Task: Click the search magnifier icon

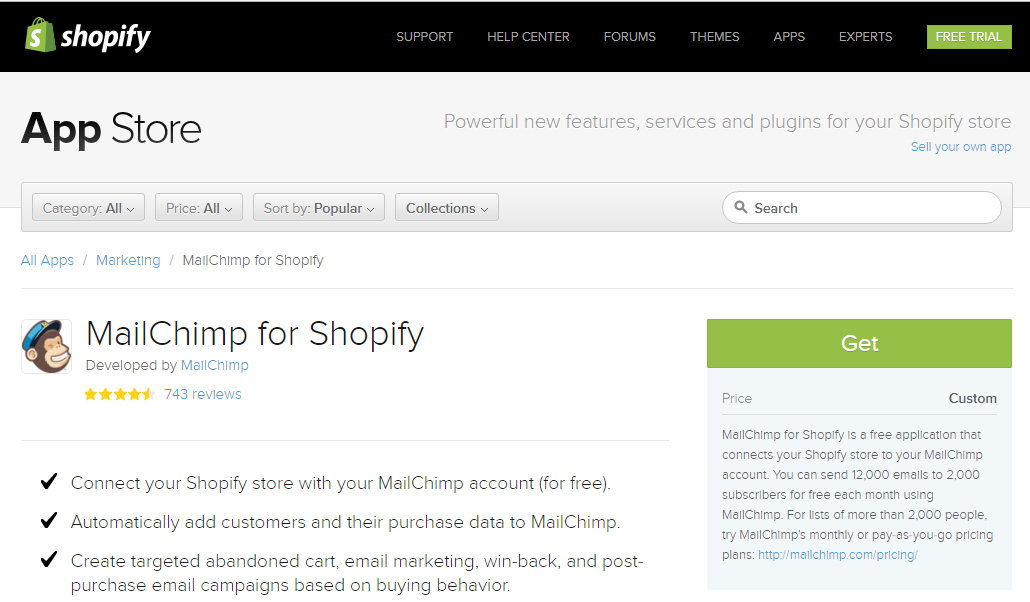Action: [x=740, y=207]
